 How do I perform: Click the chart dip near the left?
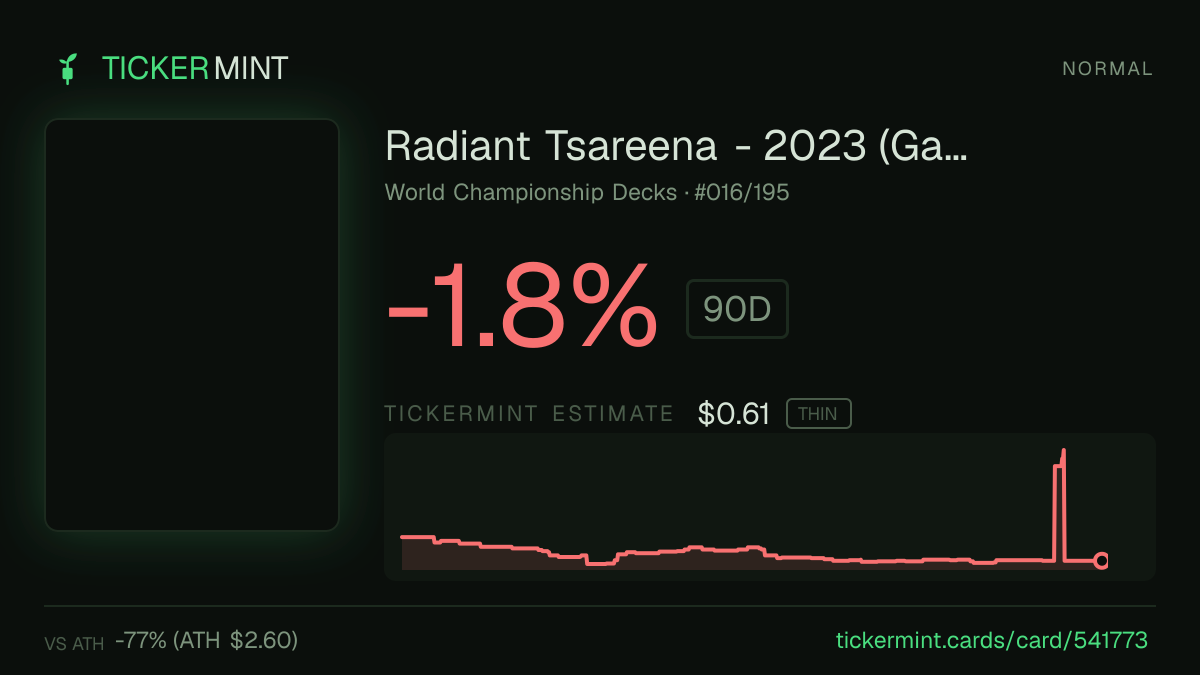pyautogui.click(x=600, y=563)
